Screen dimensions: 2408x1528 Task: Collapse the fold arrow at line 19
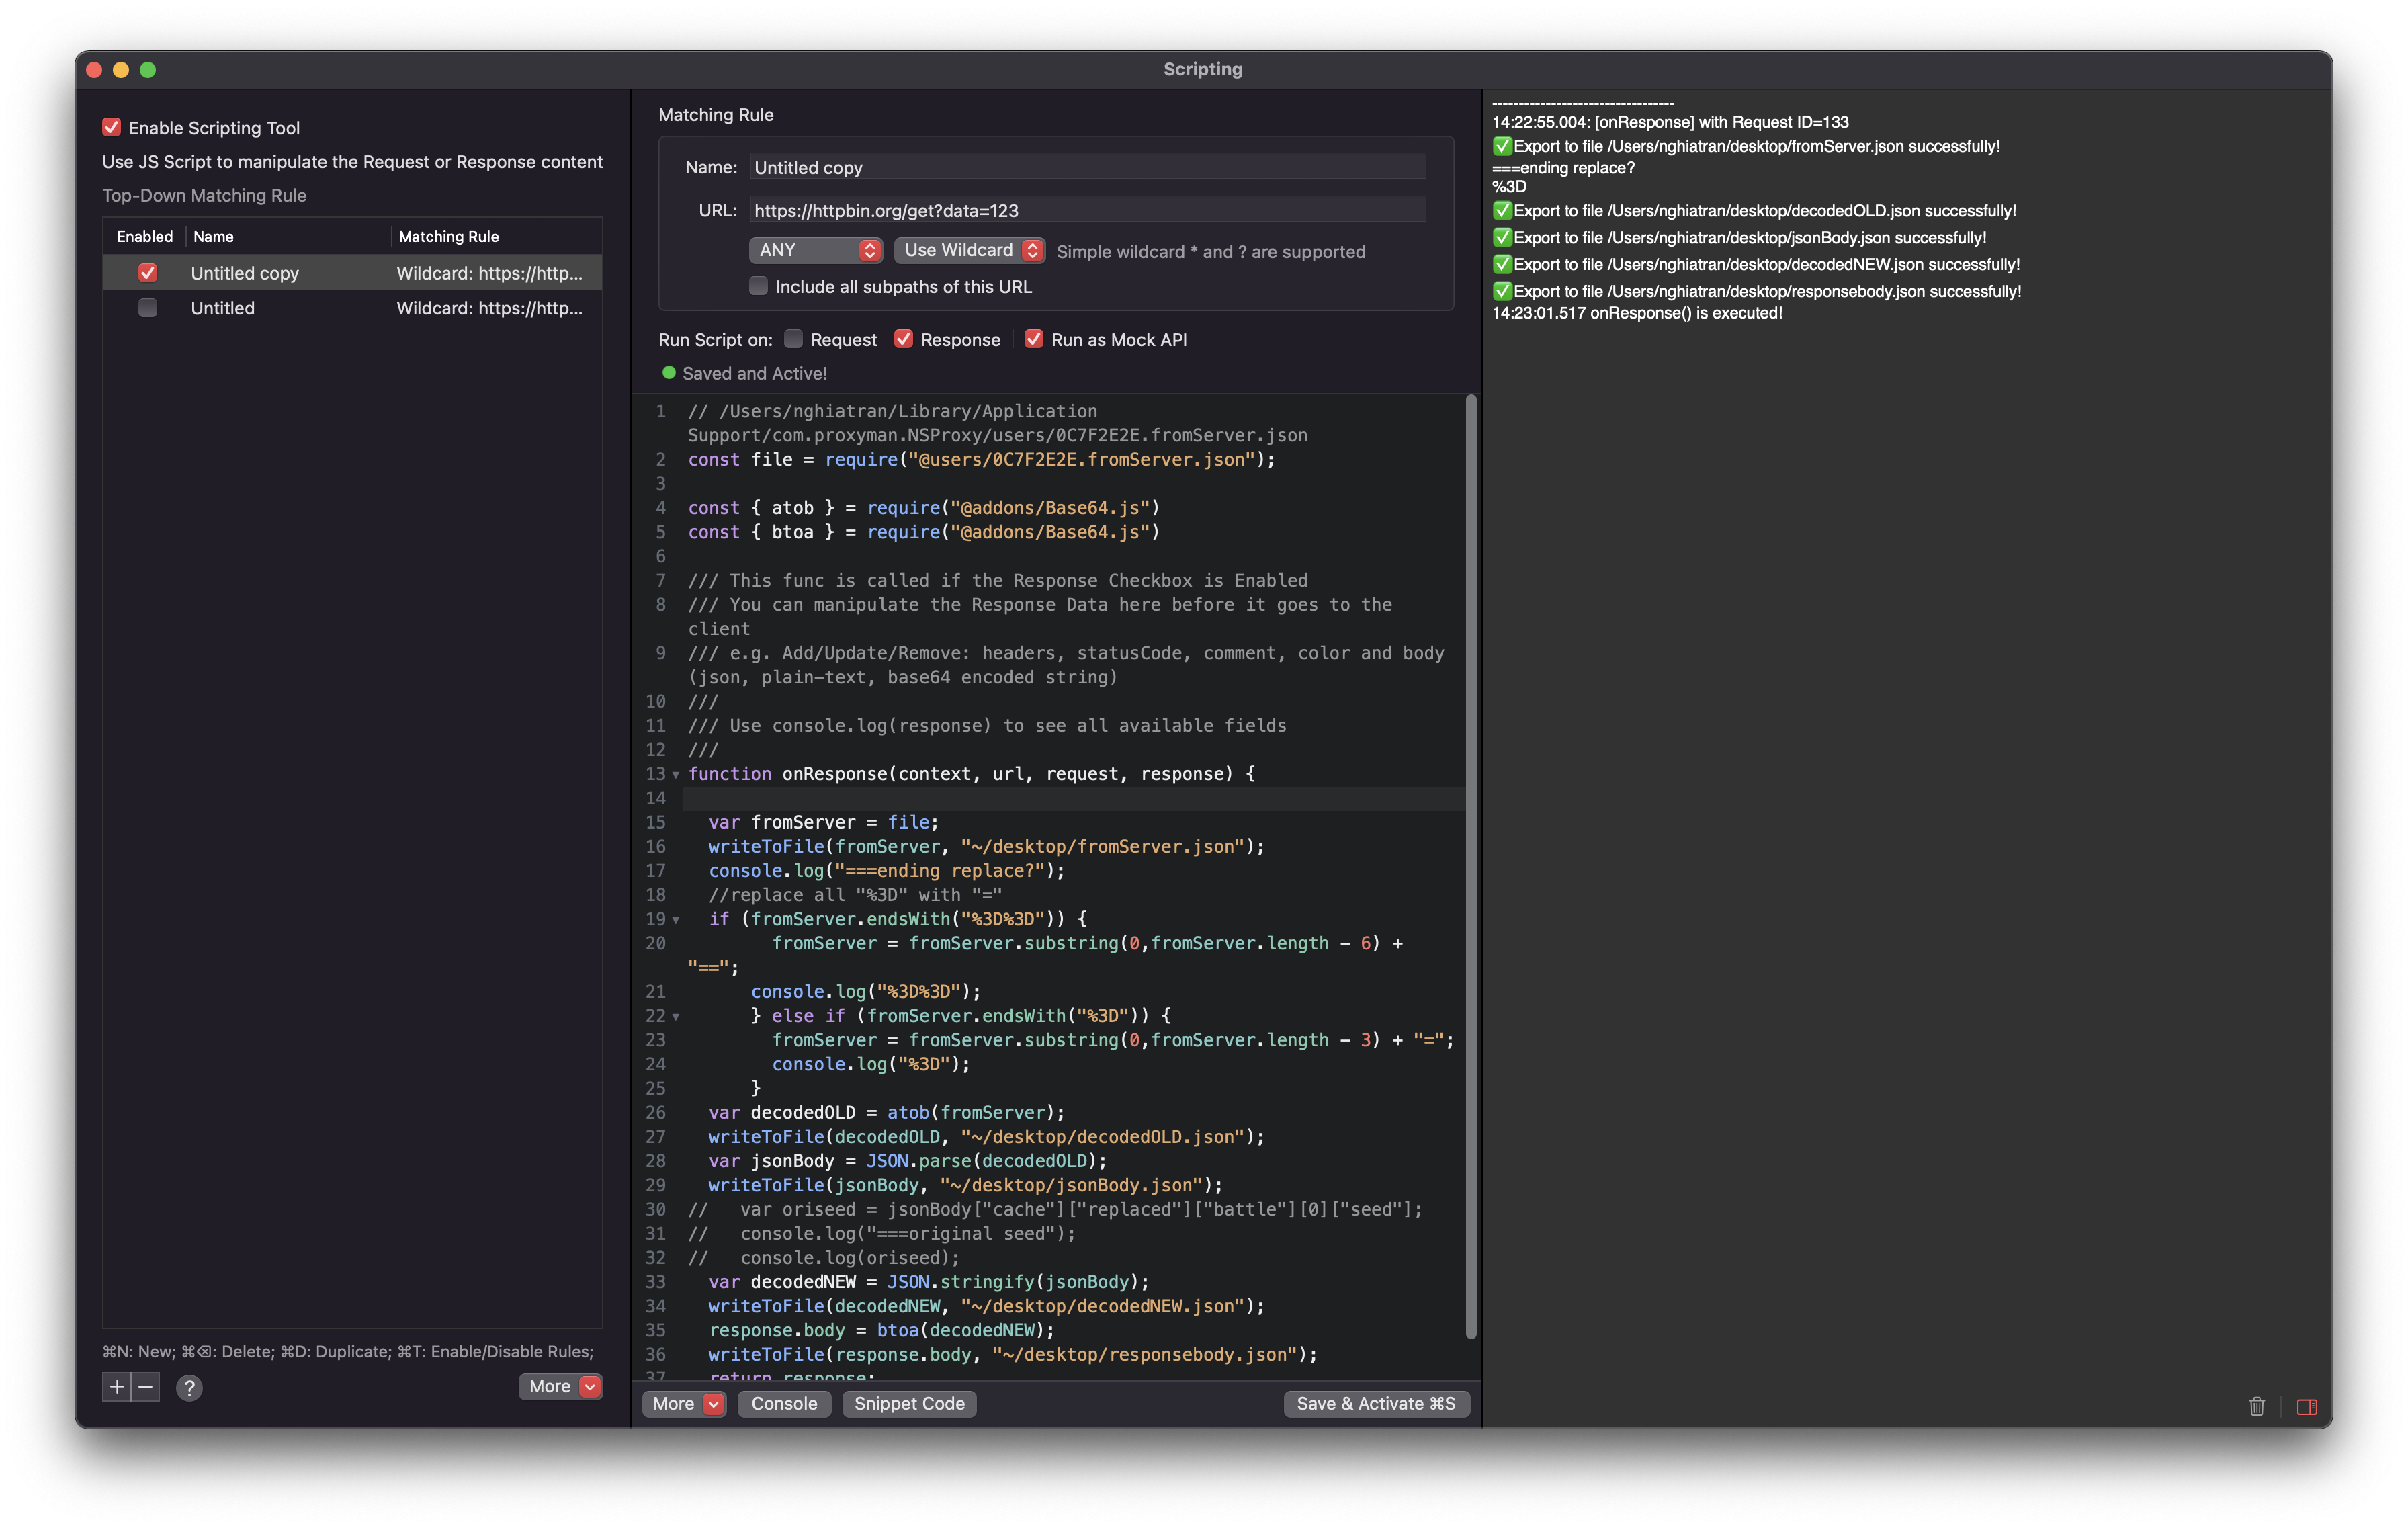tap(676, 920)
